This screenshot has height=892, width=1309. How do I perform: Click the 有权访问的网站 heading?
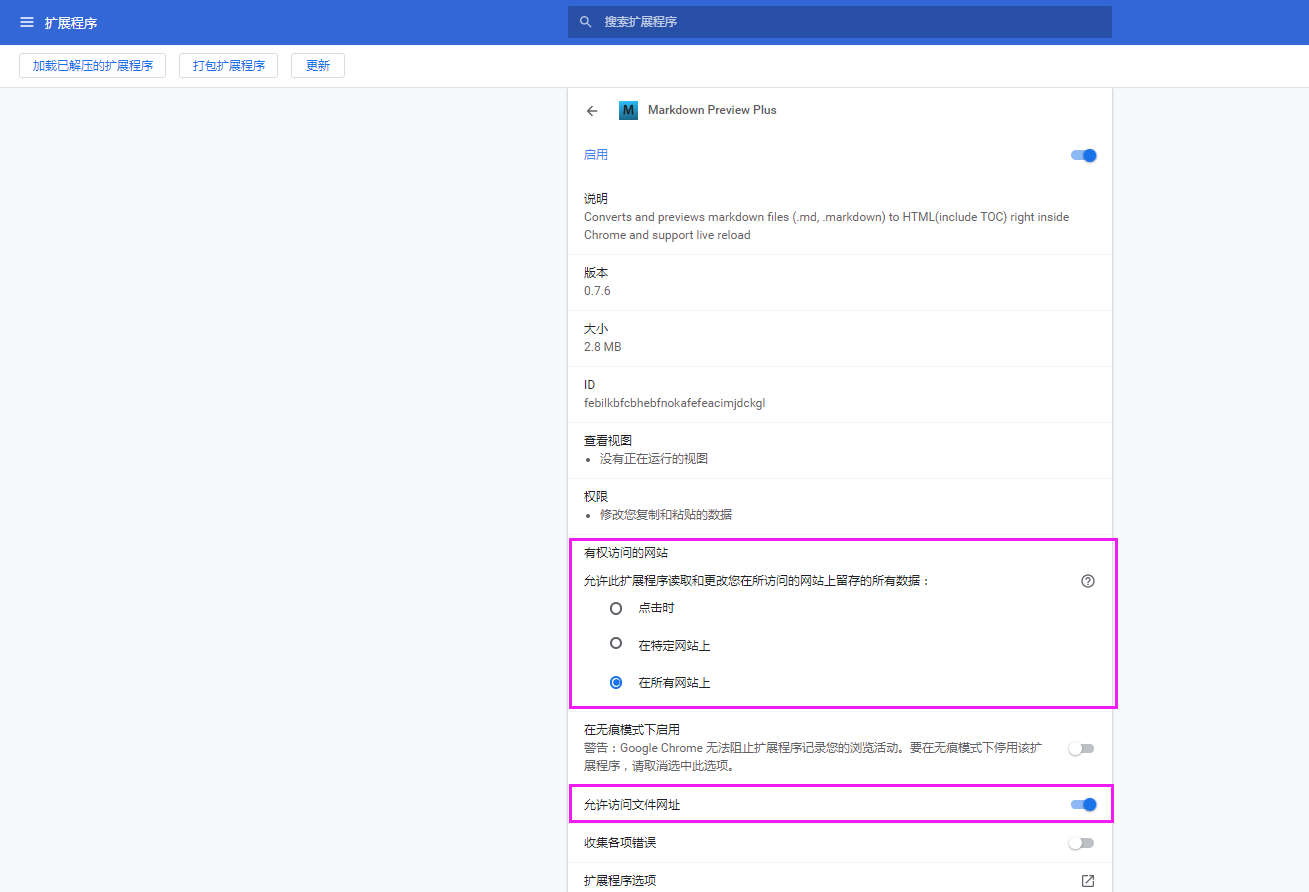[625, 553]
